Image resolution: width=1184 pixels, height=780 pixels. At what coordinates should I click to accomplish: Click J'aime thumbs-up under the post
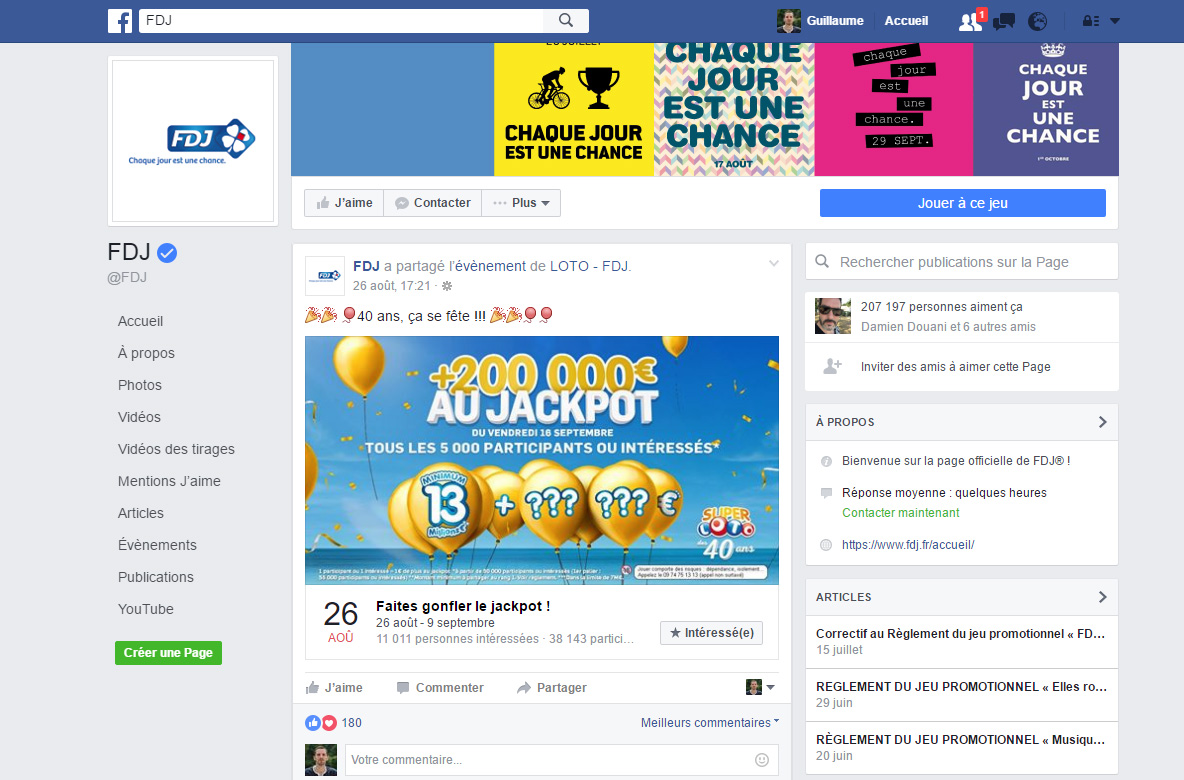(x=334, y=688)
